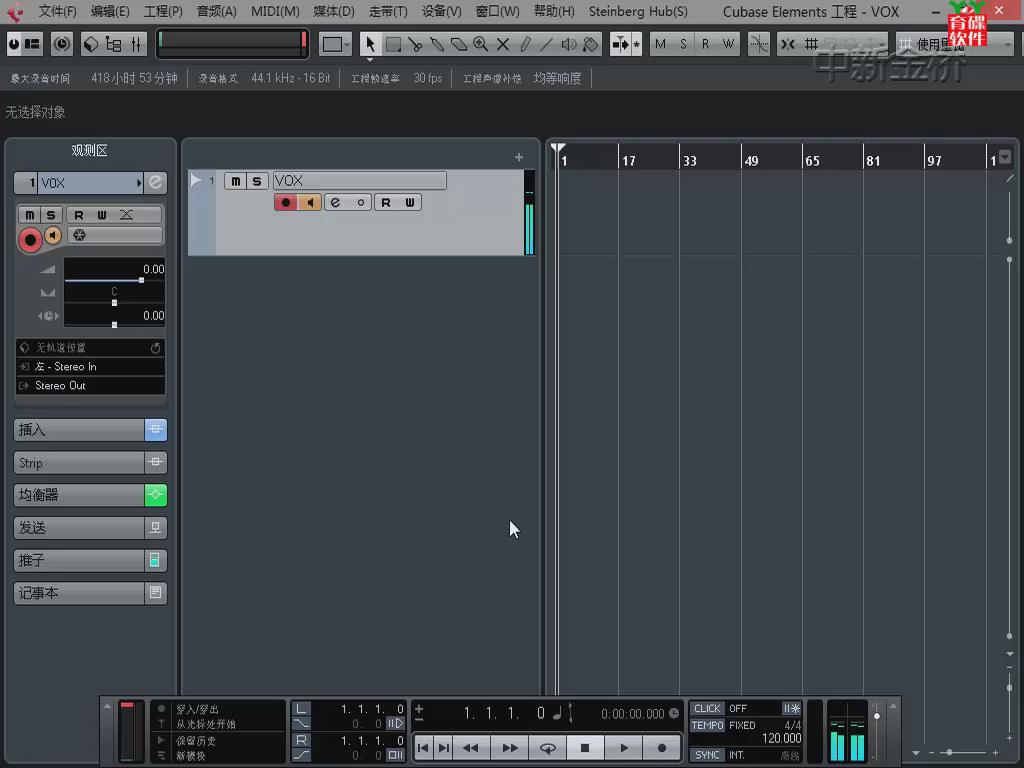Toggle Mute on VOX track in track list
This screenshot has height=768, width=1024.
point(235,181)
